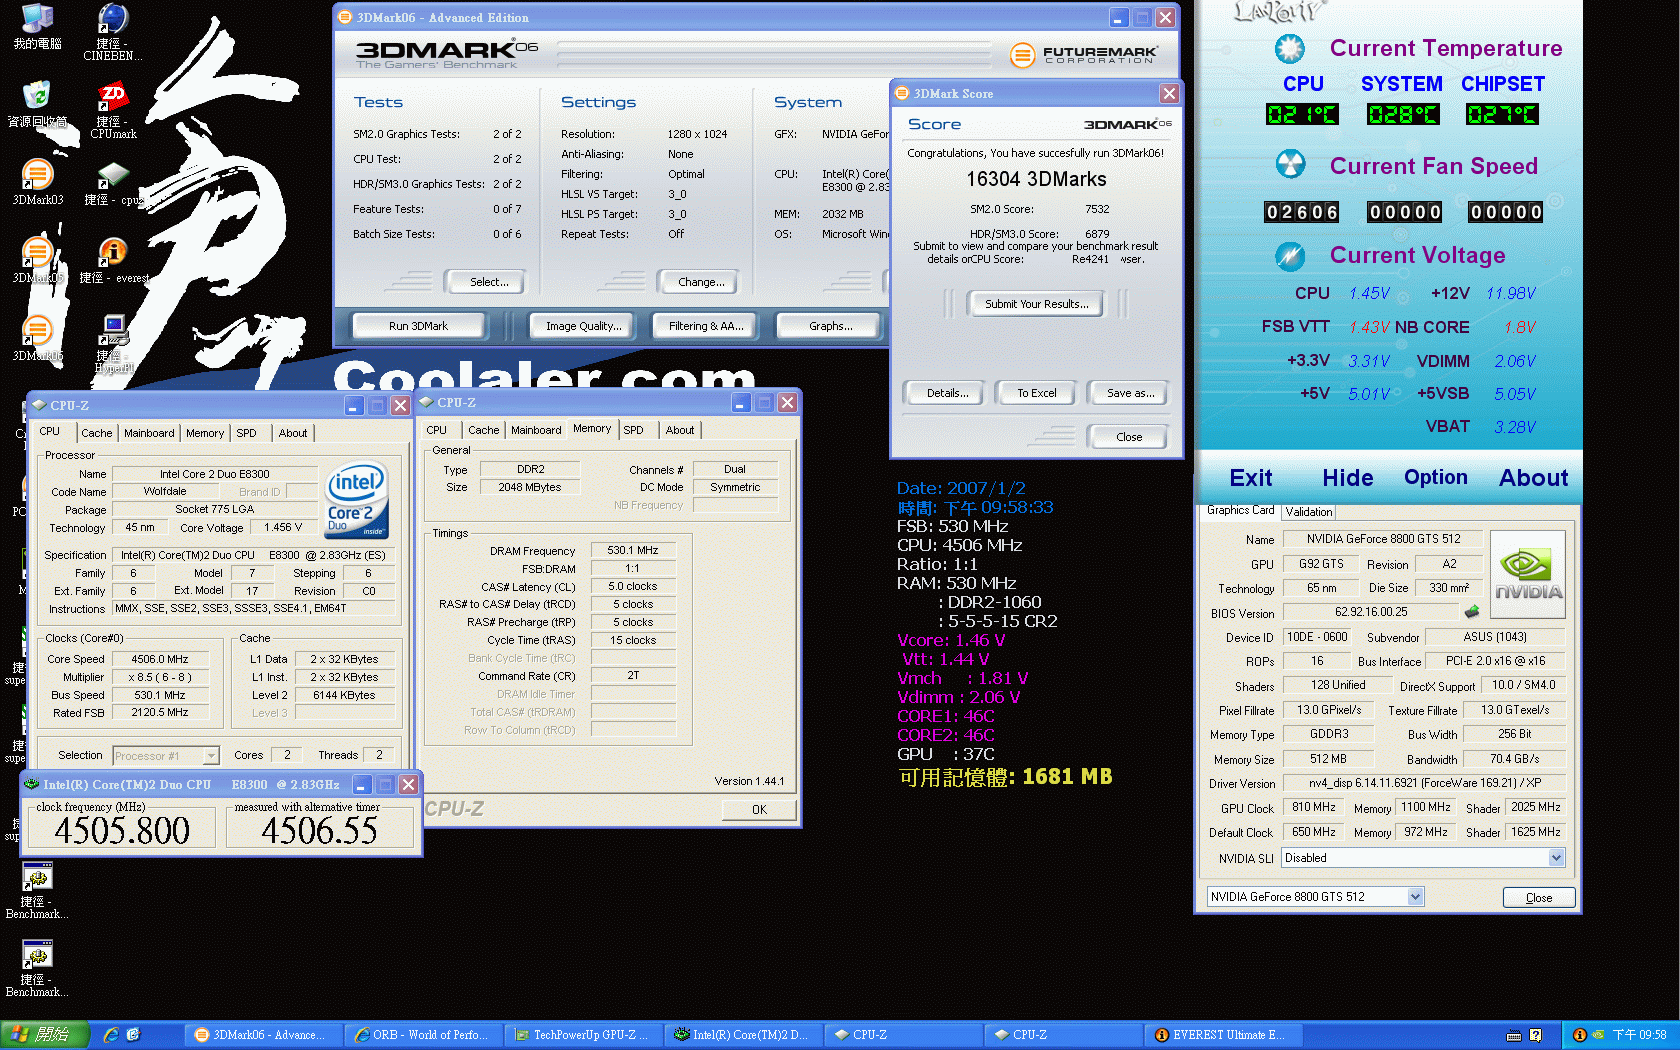Open the SPD tab in right CPU-Z window
This screenshot has height=1050, width=1680.
tap(634, 430)
